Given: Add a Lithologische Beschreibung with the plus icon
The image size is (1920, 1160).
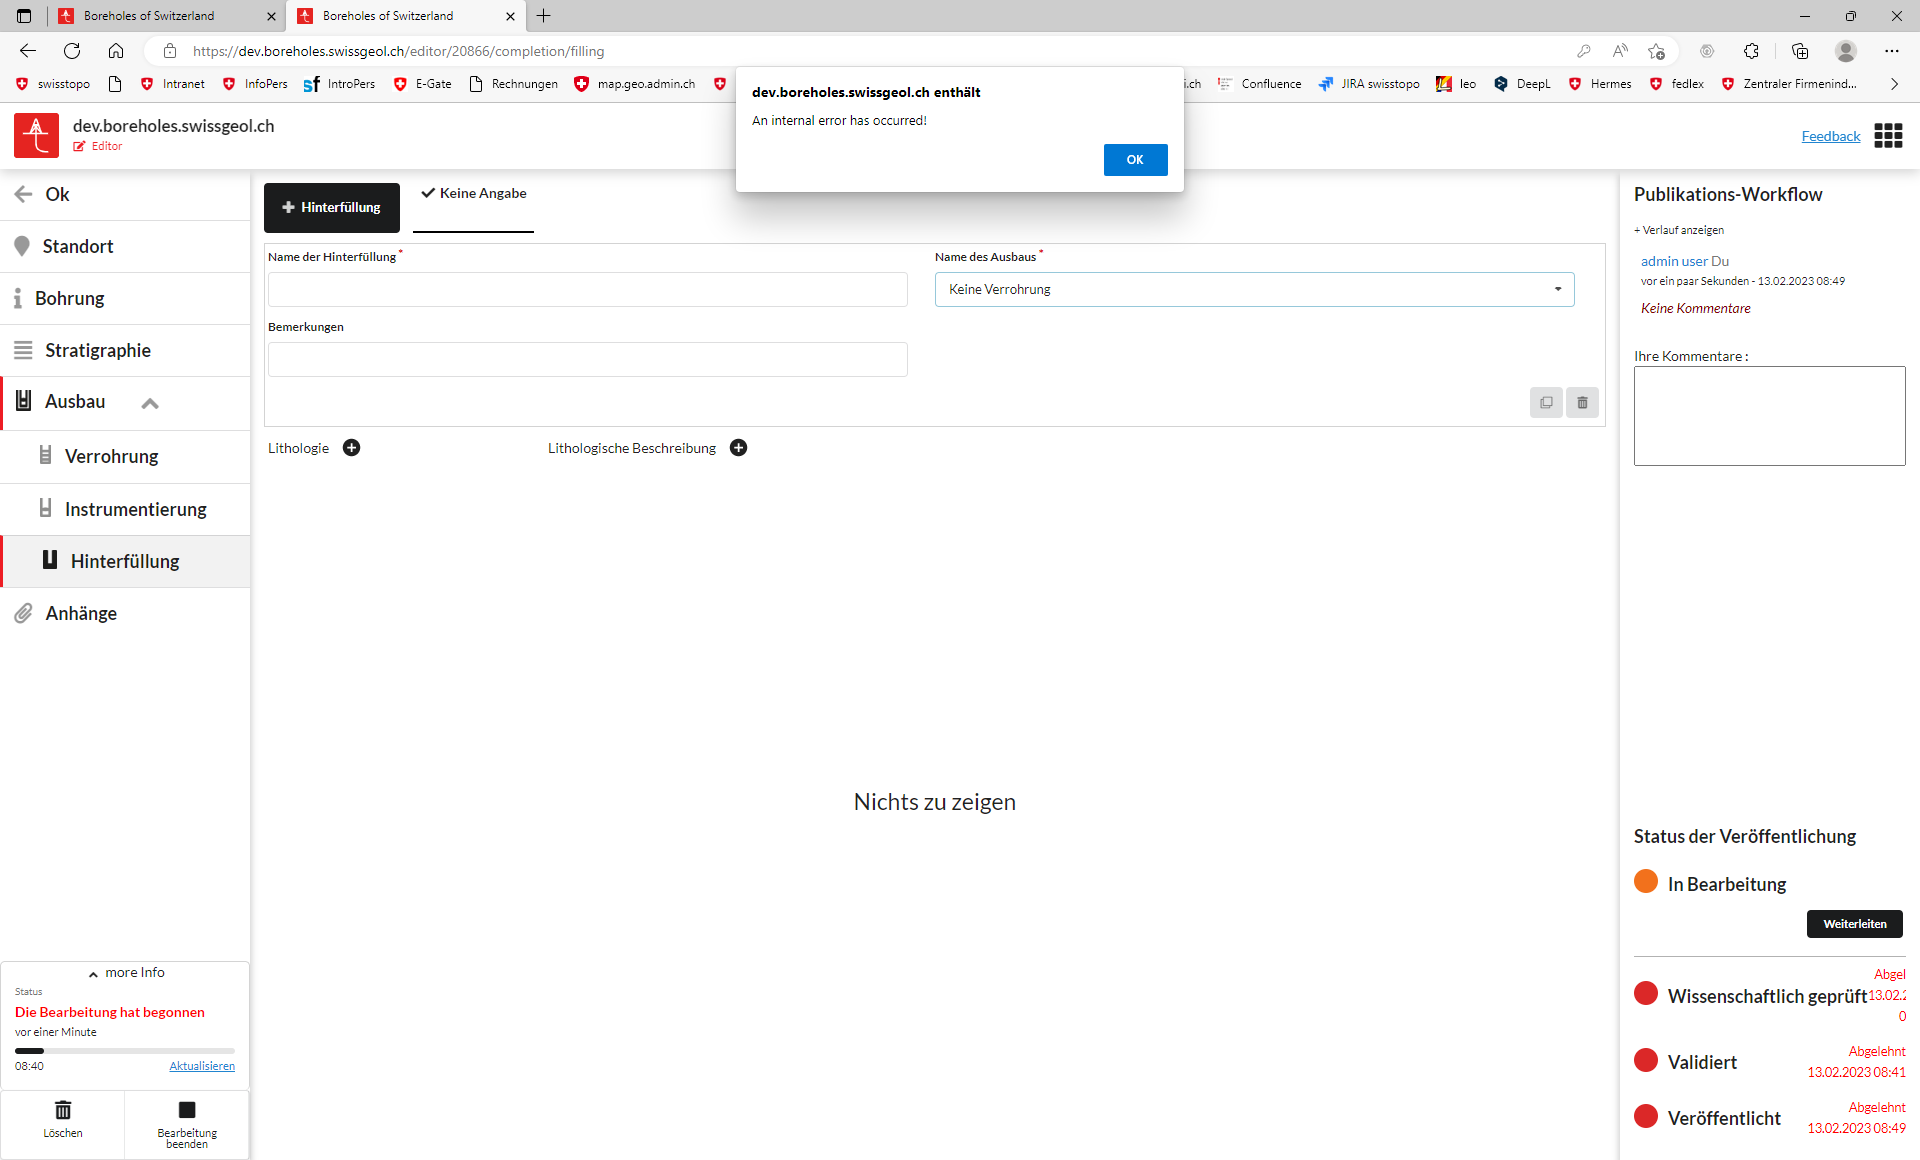Looking at the screenshot, I should pyautogui.click(x=739, y=448).
